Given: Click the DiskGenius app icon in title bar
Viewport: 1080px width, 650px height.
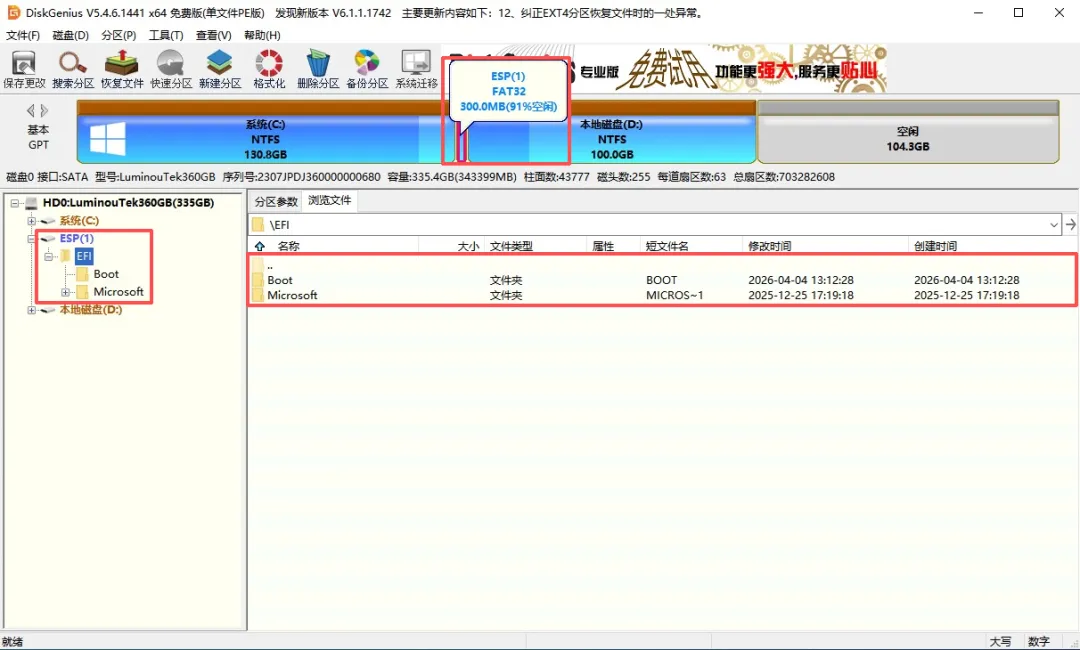Looking at the screenshot, I should 13,12.
